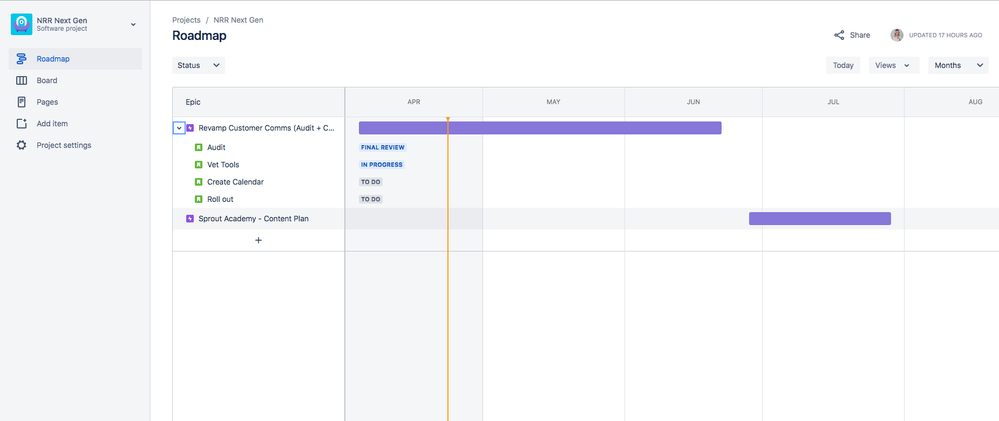Open the Views dropdown

(894, 65)
